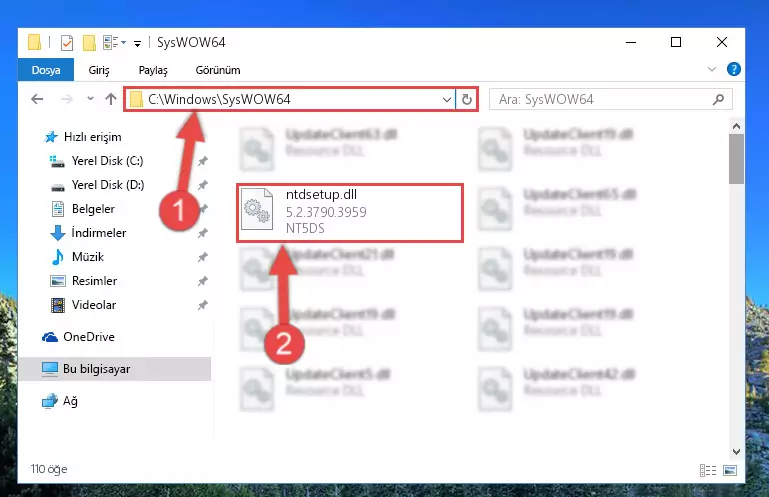This screenshot has width=769, height=497.
Task: Switch to large icons view layout
Action: (x=730, y=471)
